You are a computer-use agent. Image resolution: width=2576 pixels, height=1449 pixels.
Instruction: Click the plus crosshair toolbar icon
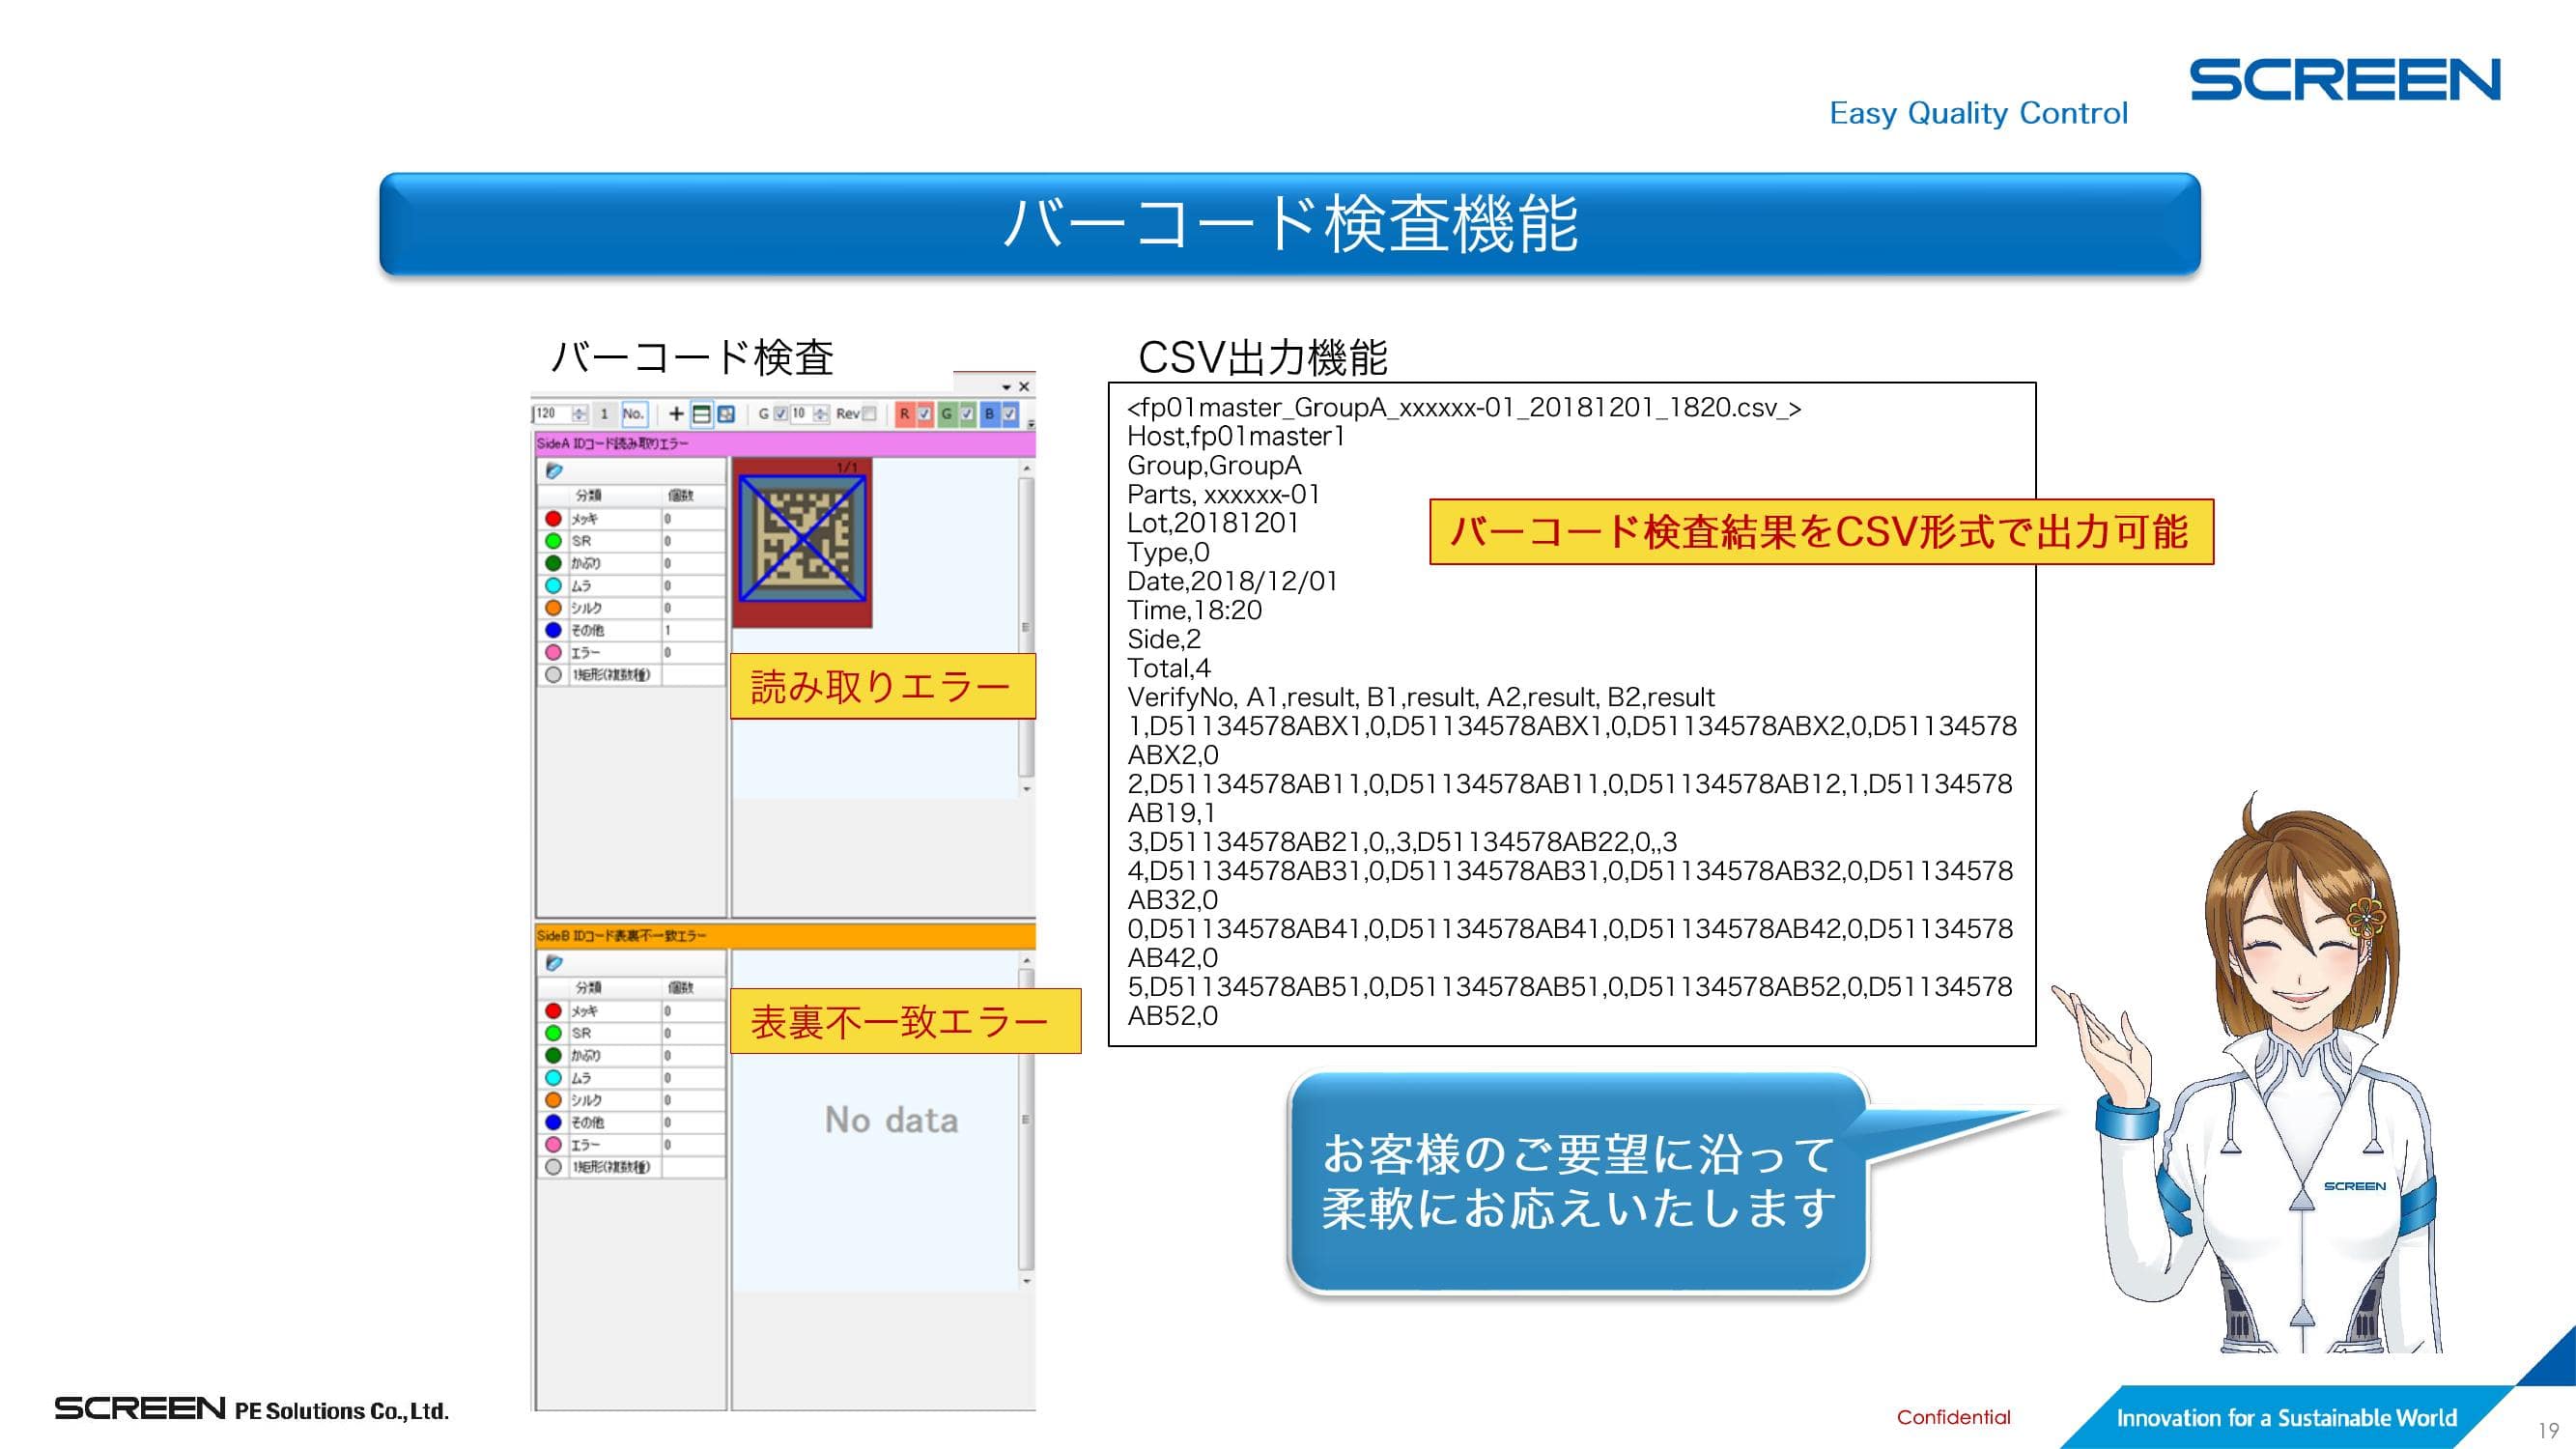click(x=676, y=414)
